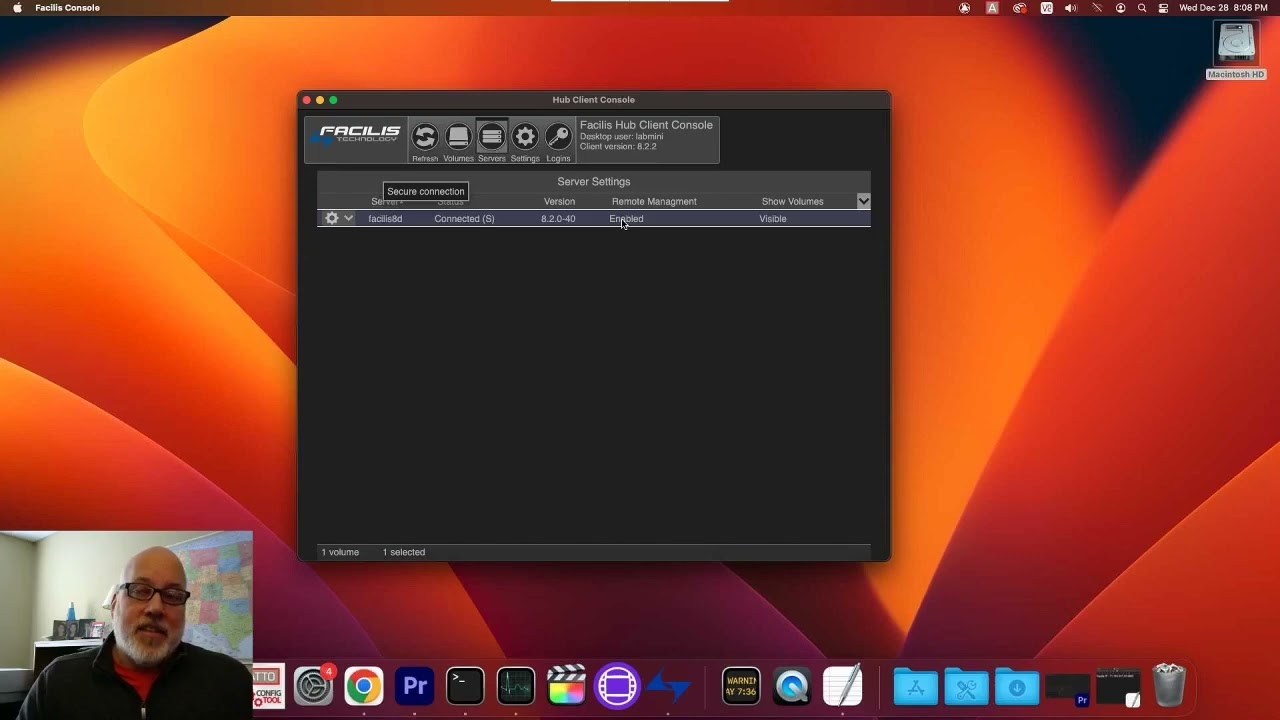
Task: Open the Applications folder in the Dock
Action: click(915, 687)
